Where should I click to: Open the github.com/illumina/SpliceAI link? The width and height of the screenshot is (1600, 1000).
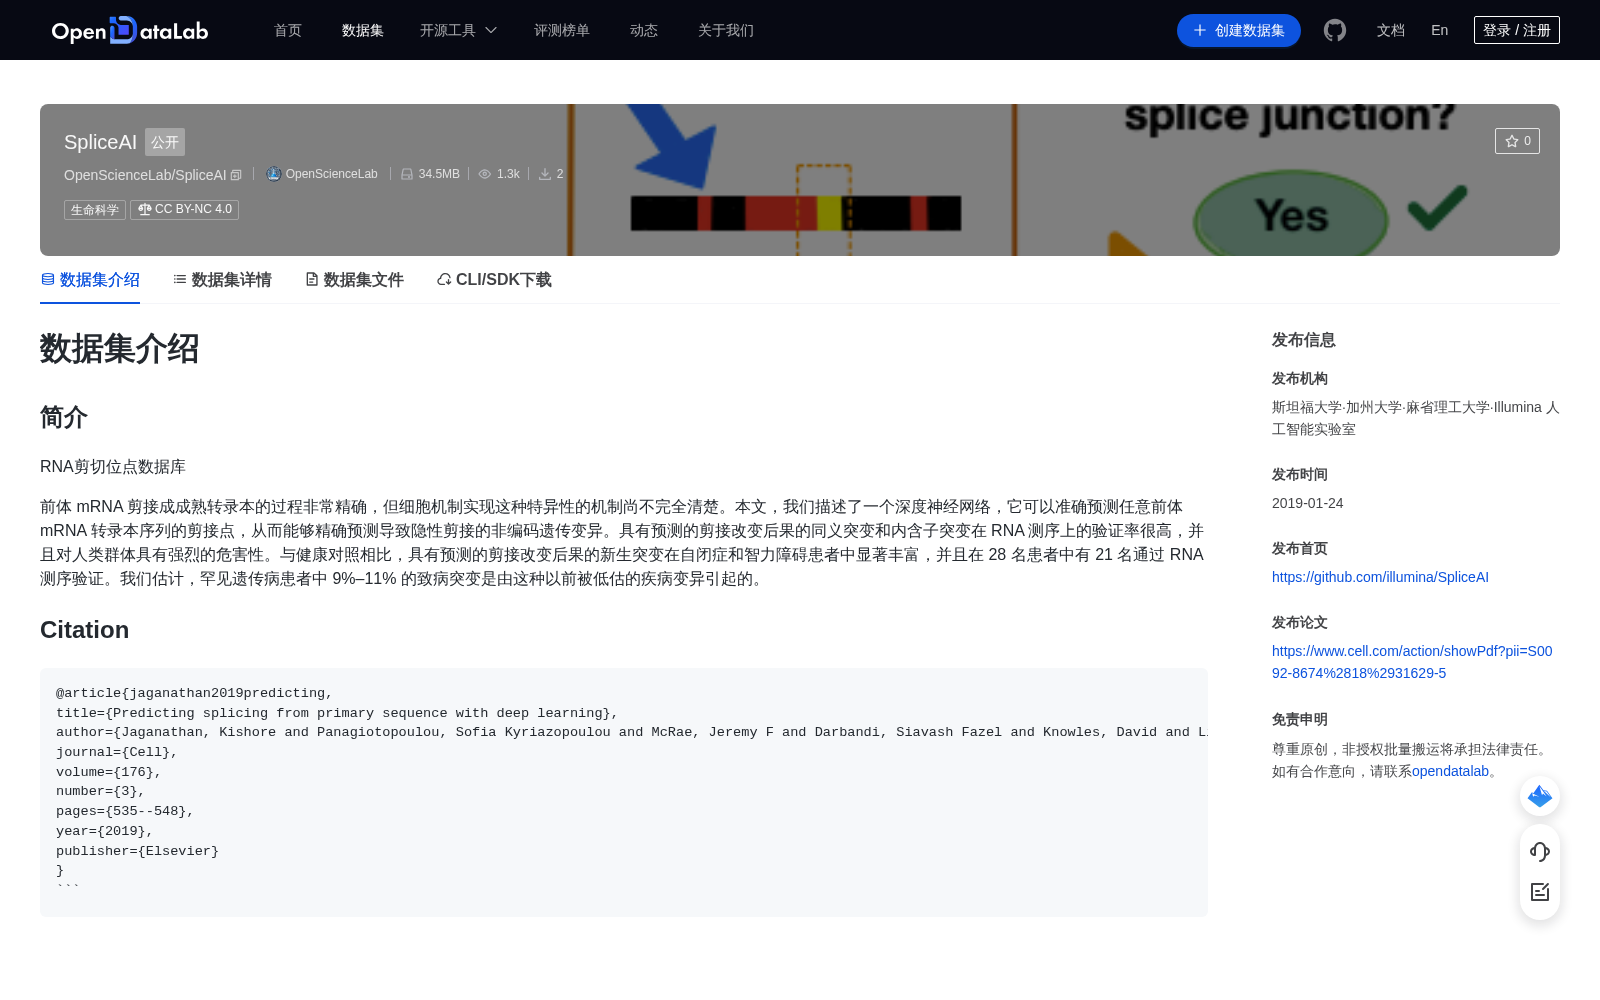pos(1380,577)
